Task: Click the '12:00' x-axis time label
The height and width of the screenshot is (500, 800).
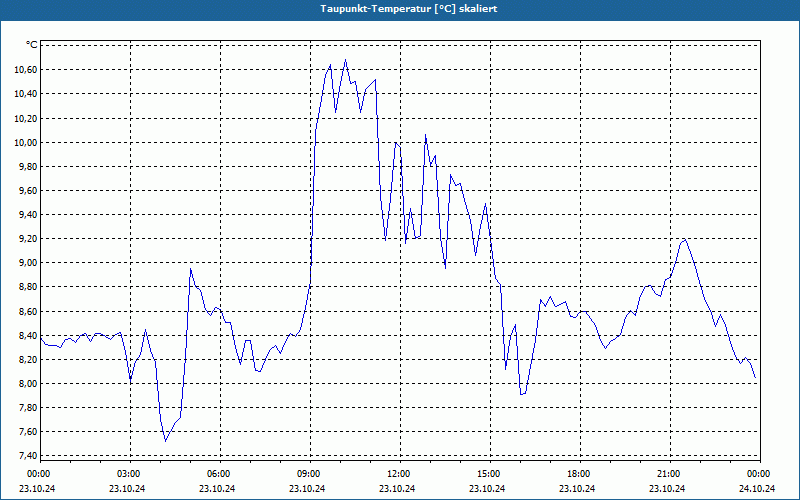Action: click(398, 474)
